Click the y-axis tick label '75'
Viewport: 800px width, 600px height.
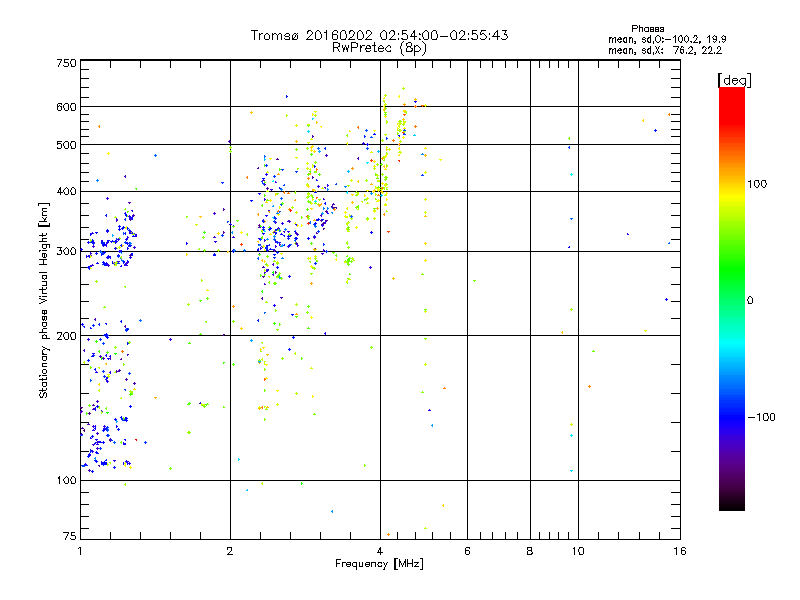(70, 536)
